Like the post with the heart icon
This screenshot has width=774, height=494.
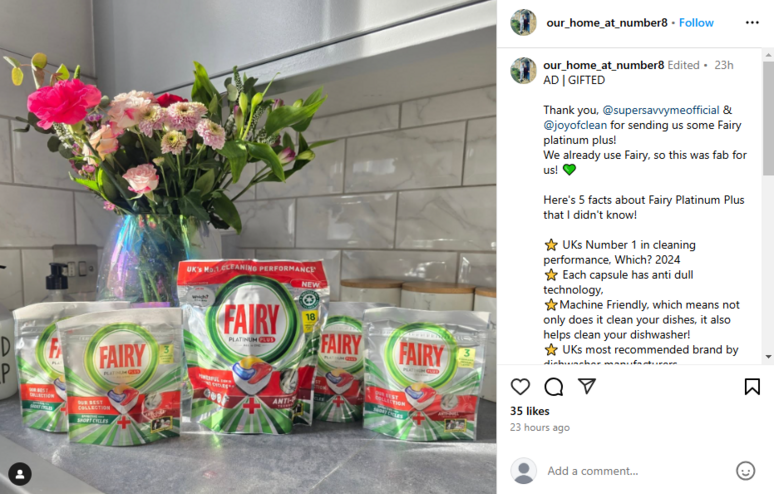pos(520,386)
